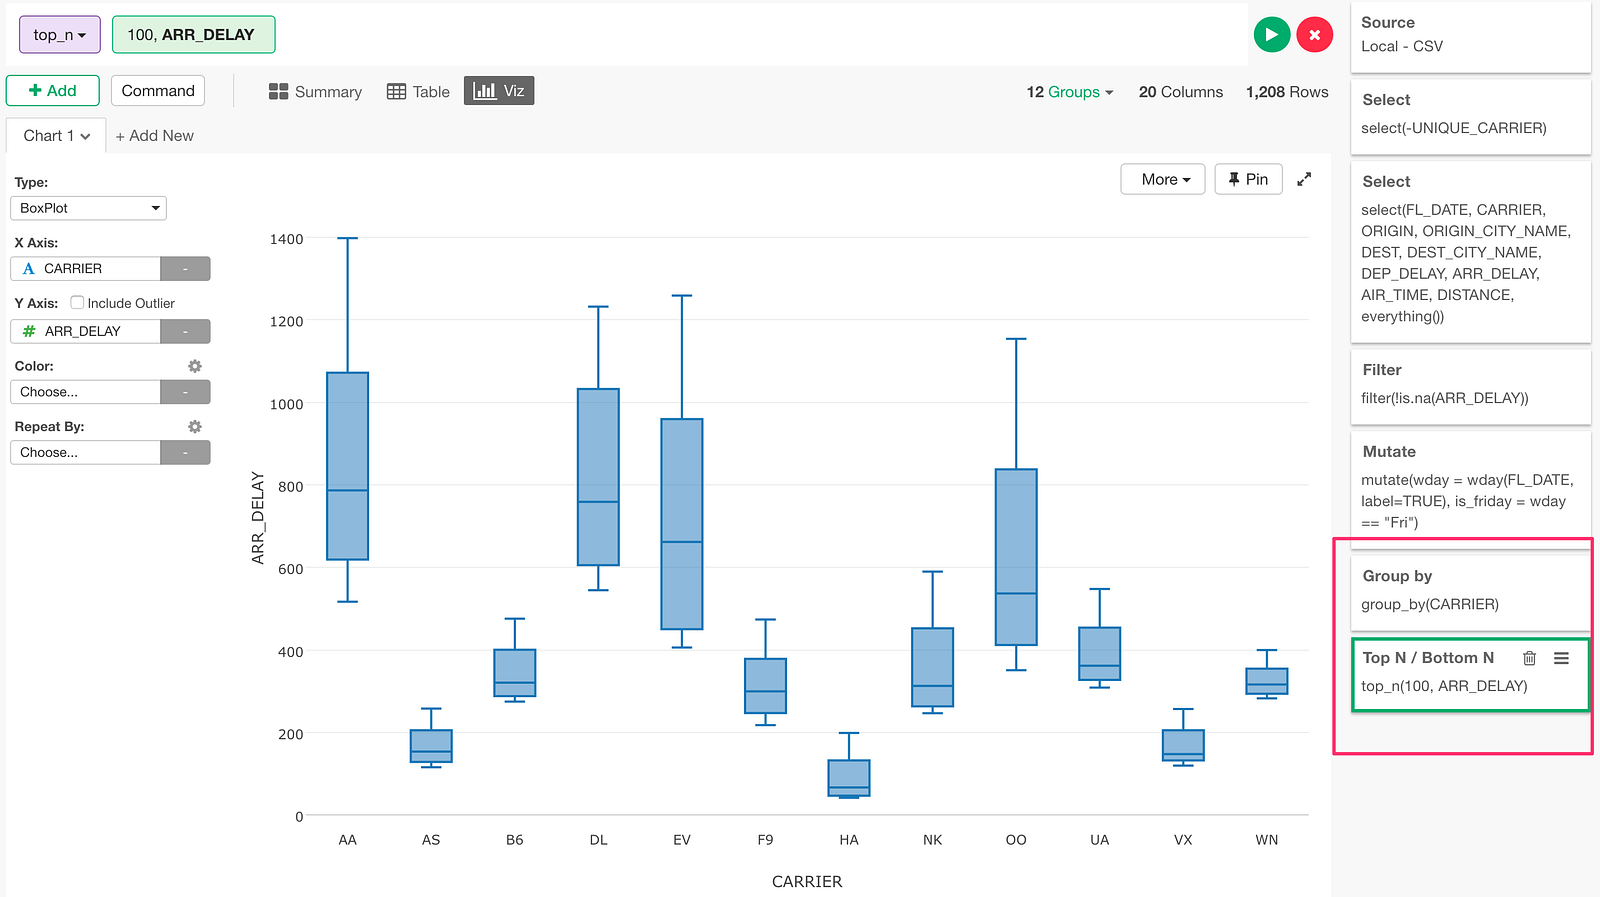Enable Include Outlier checkbox
This screenshot has height=897, width=1600.
pos(77,302)
